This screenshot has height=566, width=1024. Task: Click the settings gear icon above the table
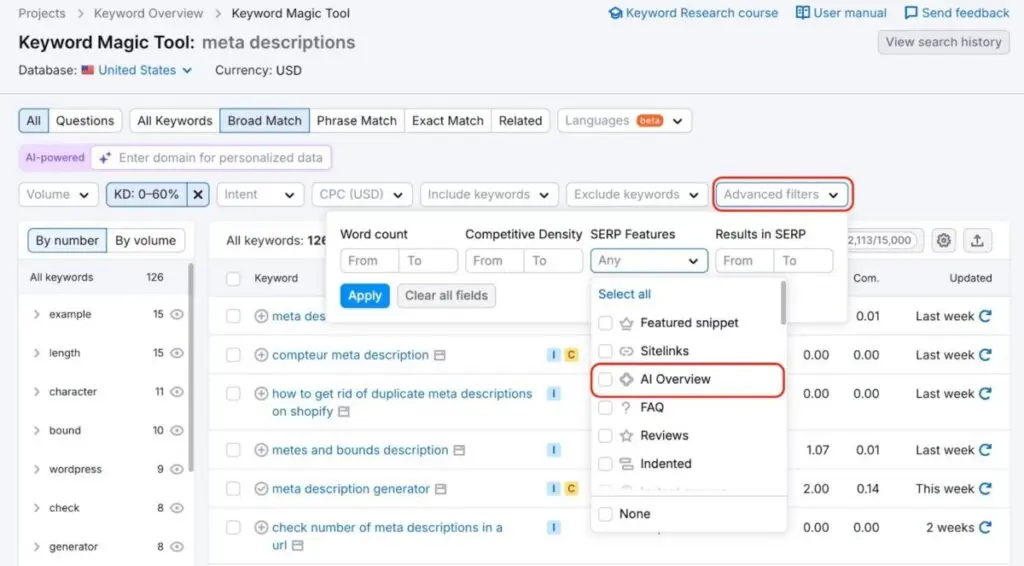[943, 240]
